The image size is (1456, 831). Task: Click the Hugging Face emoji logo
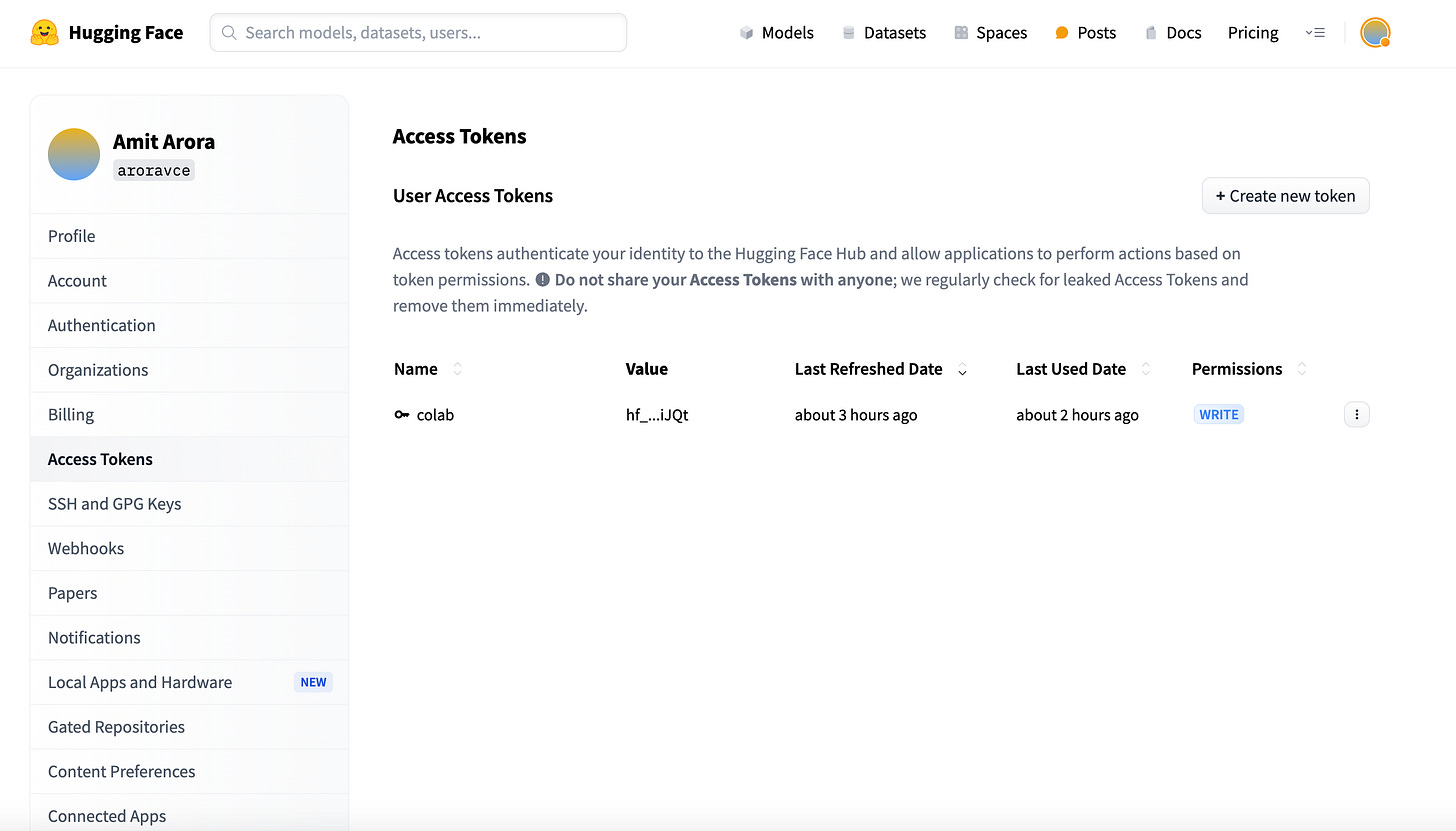[x=44, y=33]
